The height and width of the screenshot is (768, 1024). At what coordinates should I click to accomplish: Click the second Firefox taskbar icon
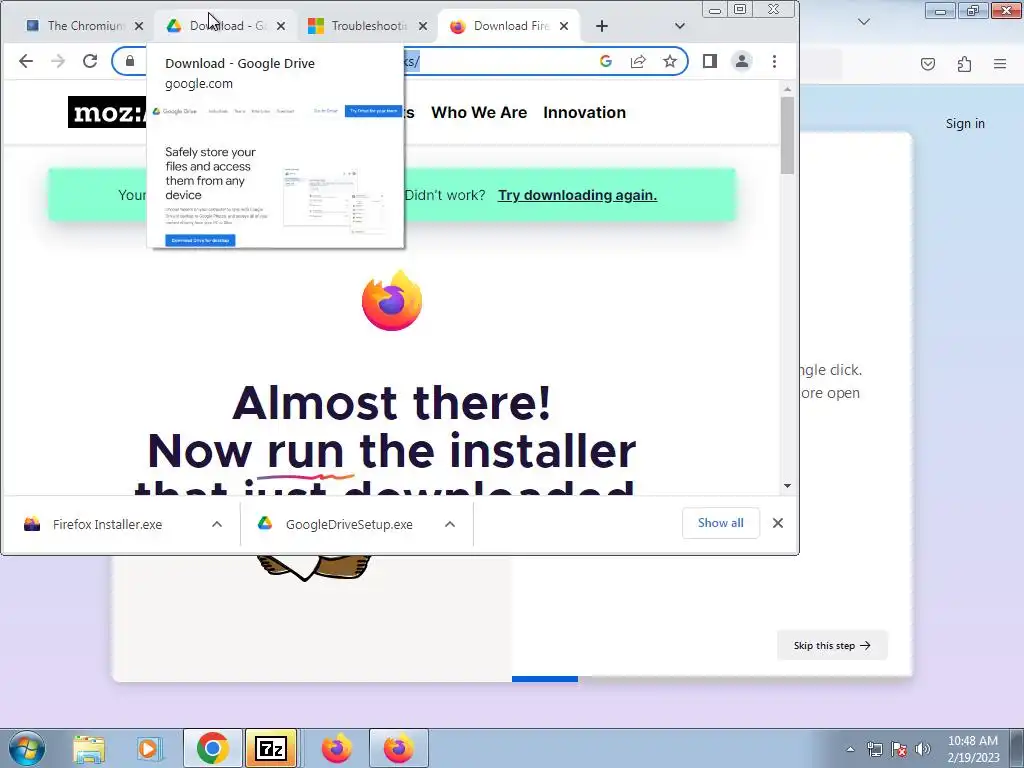399,748
